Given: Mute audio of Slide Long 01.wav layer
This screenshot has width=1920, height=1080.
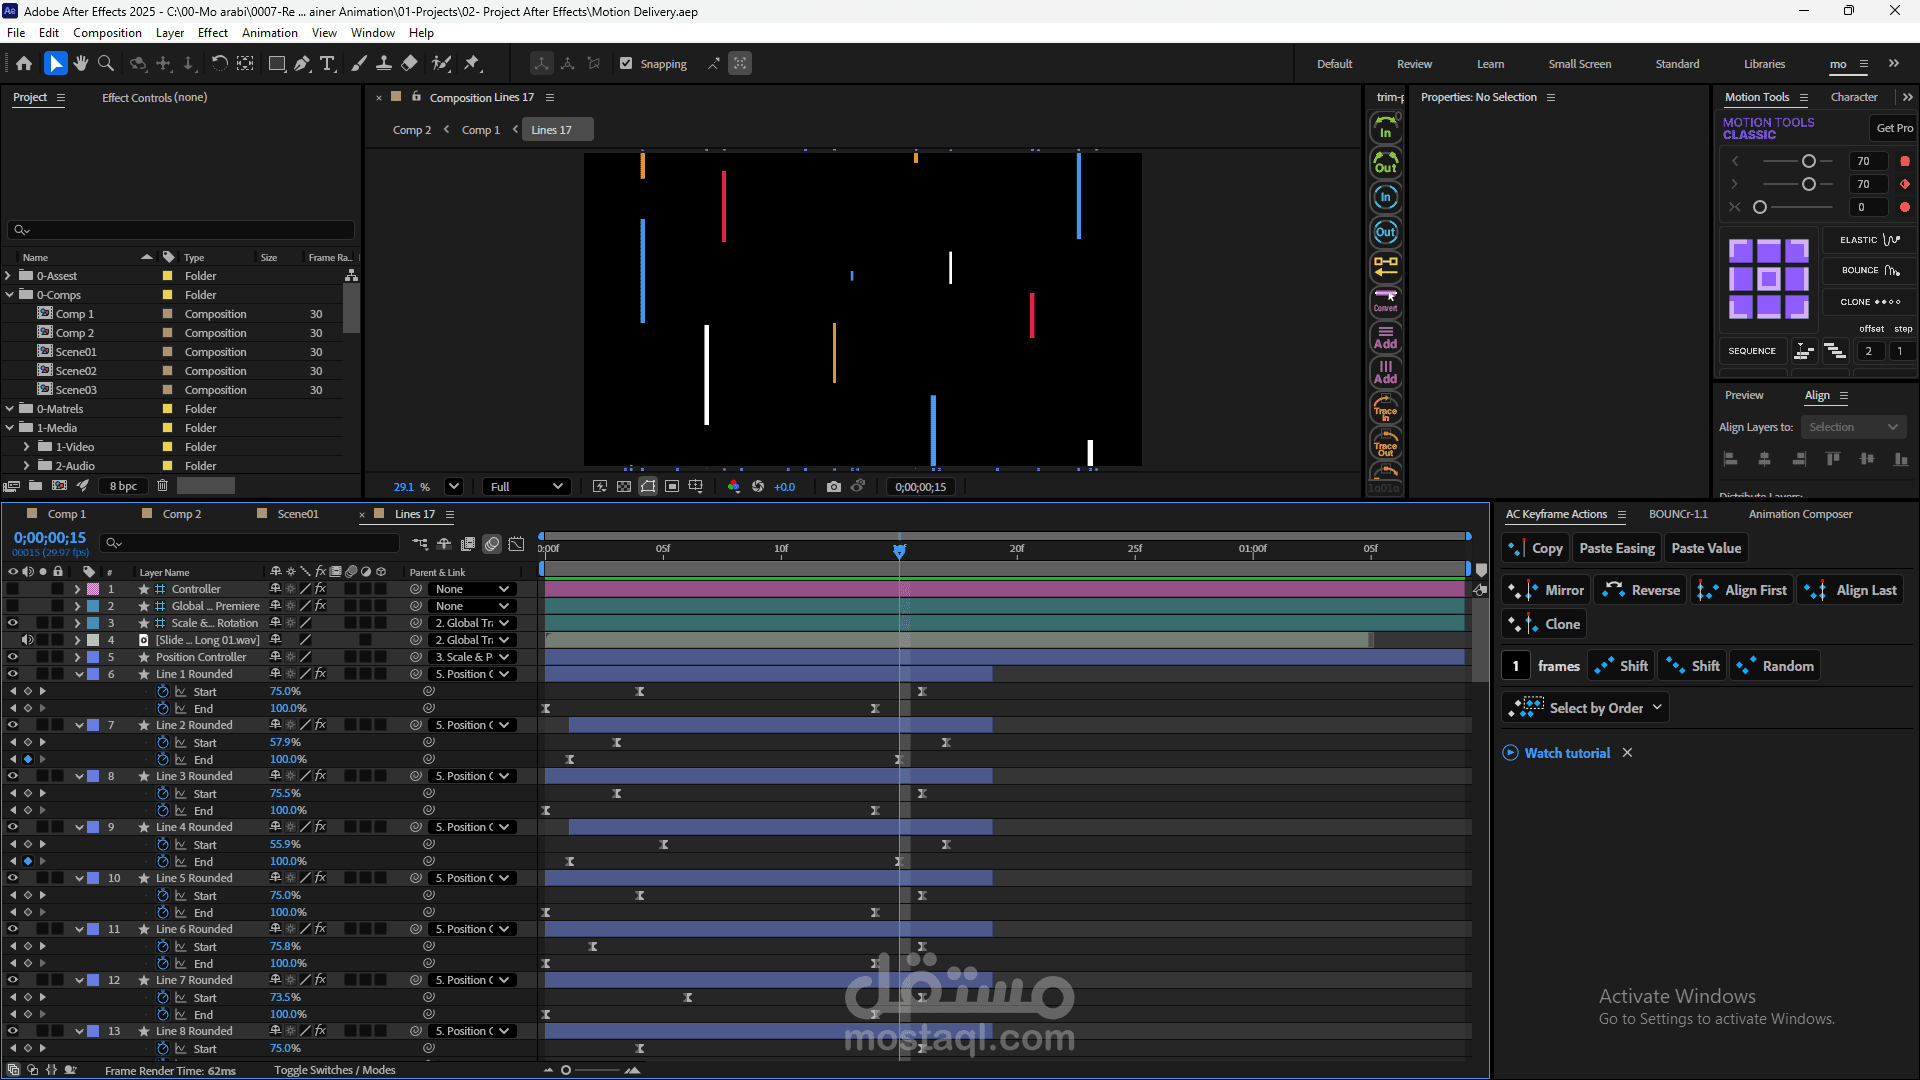Looking at the screenshot, I should pyautogui.click(x=28, y=640).
